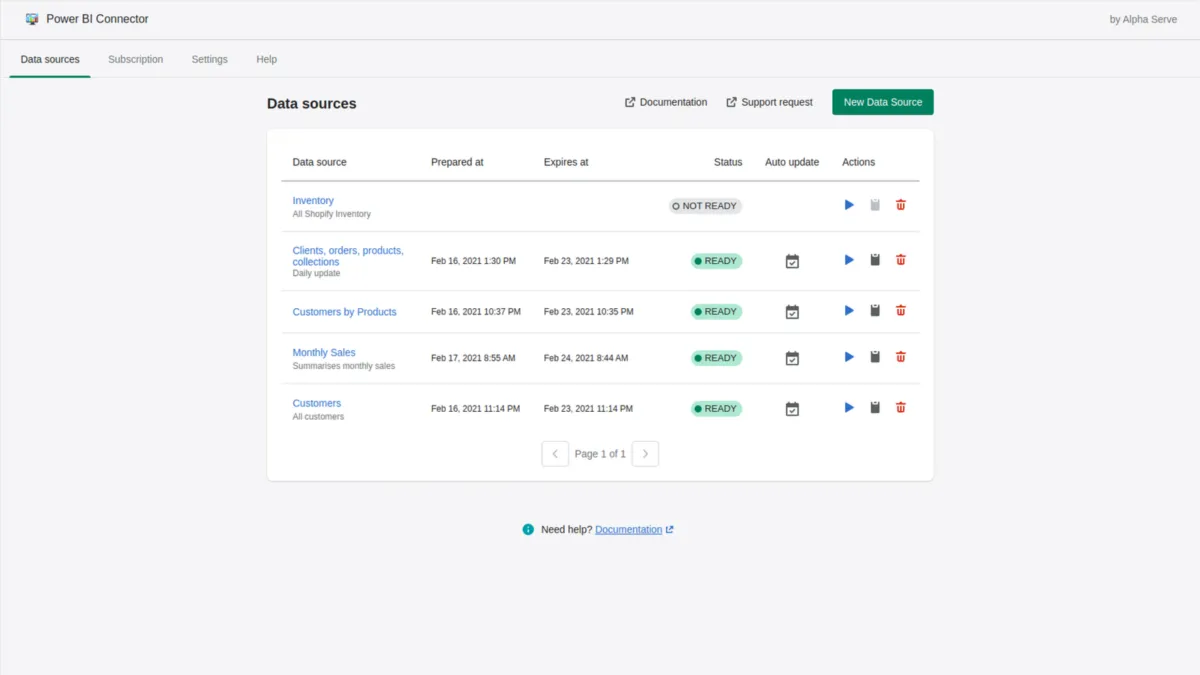Delete the Customers by Products data source
Screen dimensions: 1200x675
900,311
